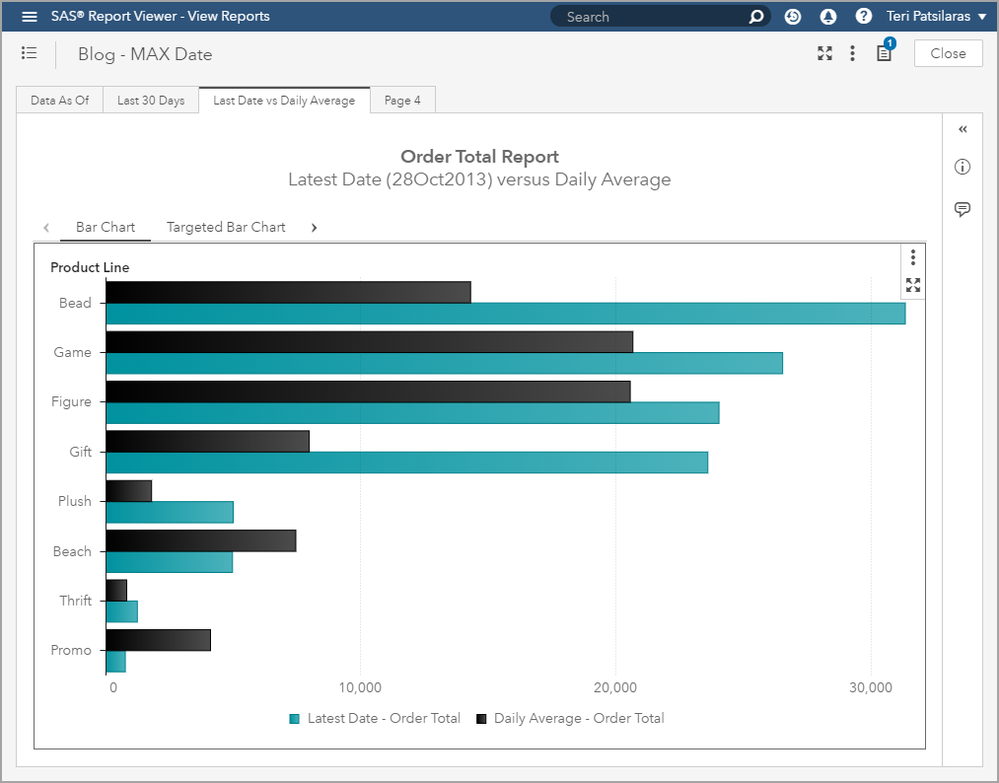
Task: Open report alerts icon with badge
Action: pos(884,53)
